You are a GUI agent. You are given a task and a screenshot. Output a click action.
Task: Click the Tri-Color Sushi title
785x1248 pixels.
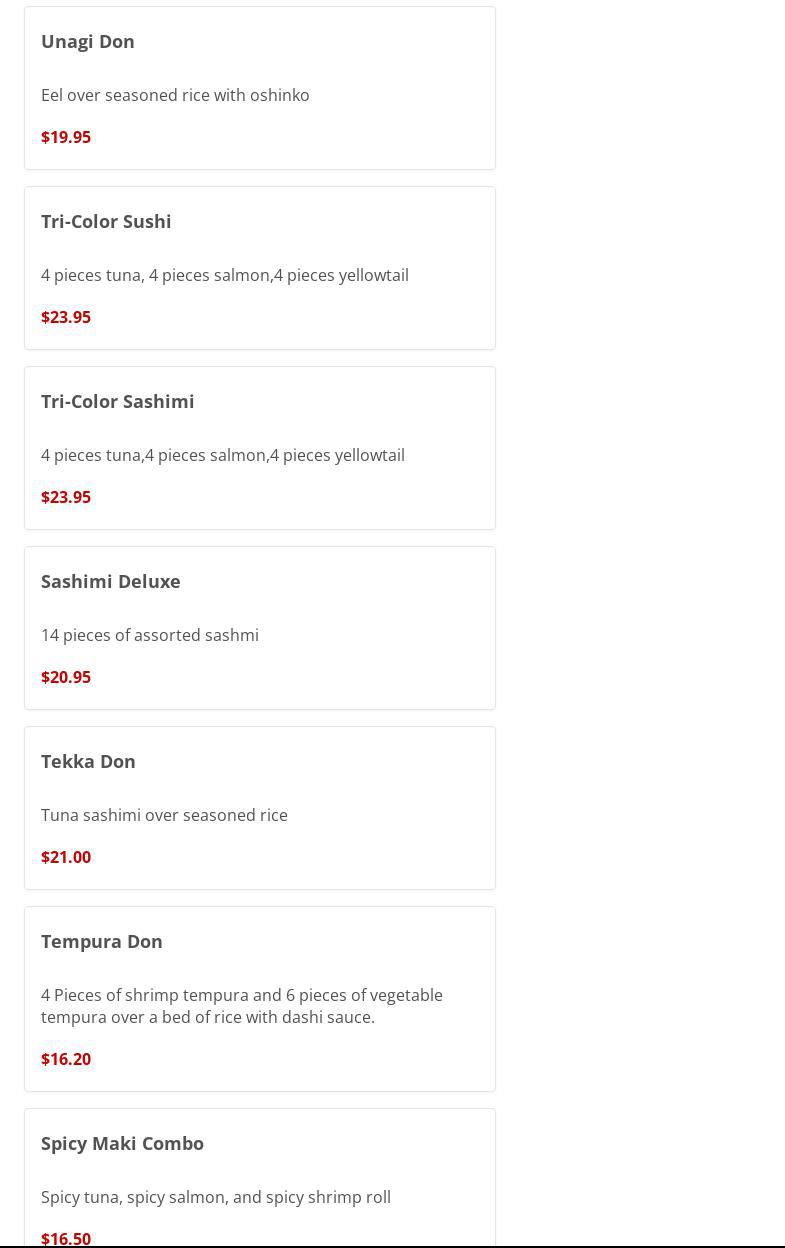point(106,221)
